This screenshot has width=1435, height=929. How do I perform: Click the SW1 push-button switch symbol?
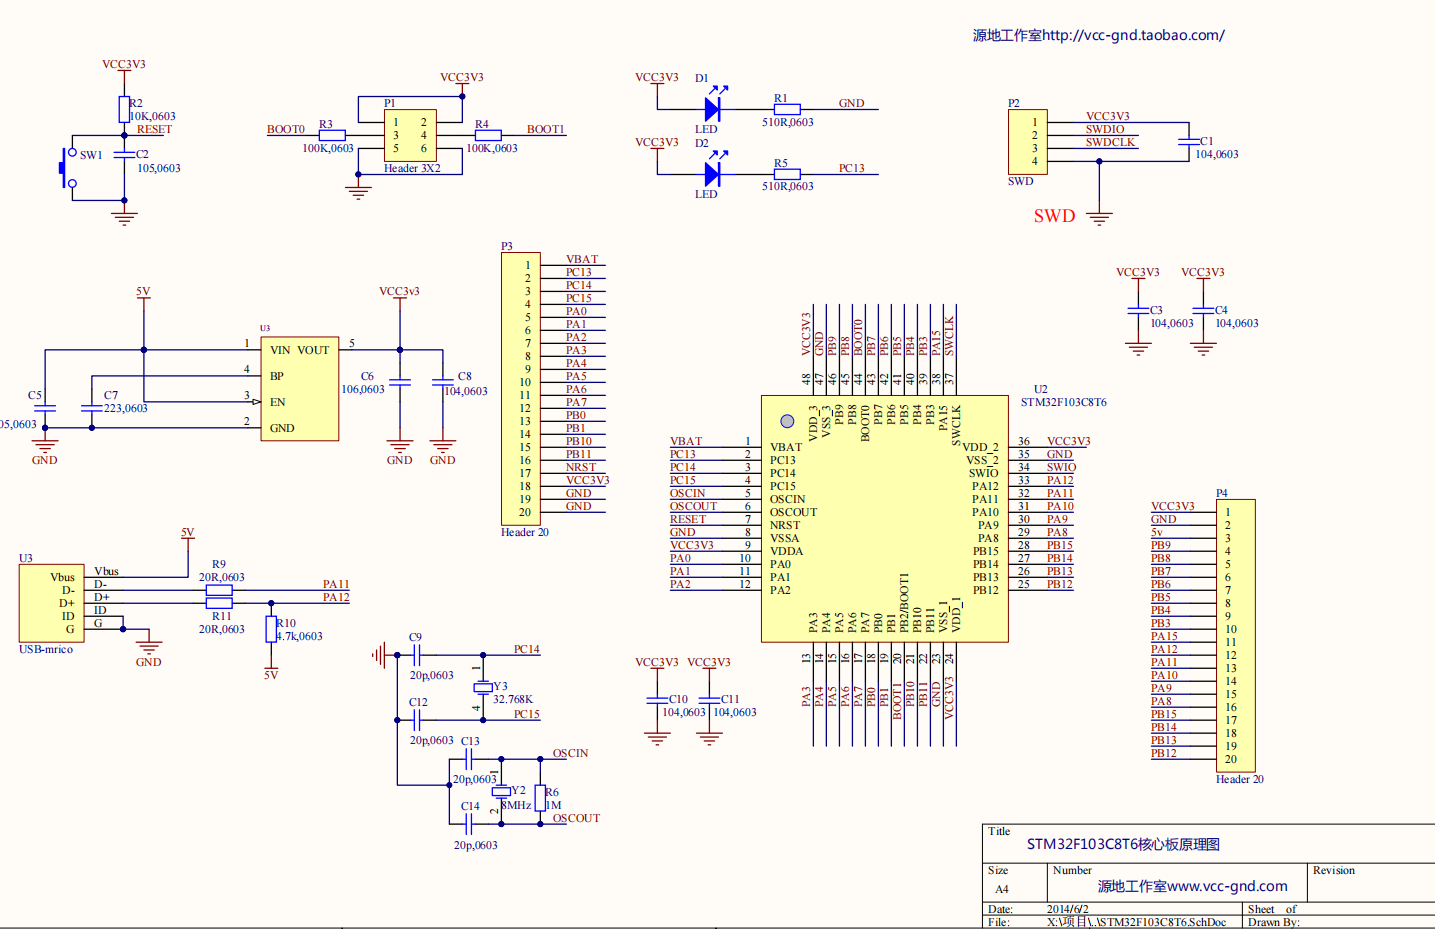(x=68, y=168)
